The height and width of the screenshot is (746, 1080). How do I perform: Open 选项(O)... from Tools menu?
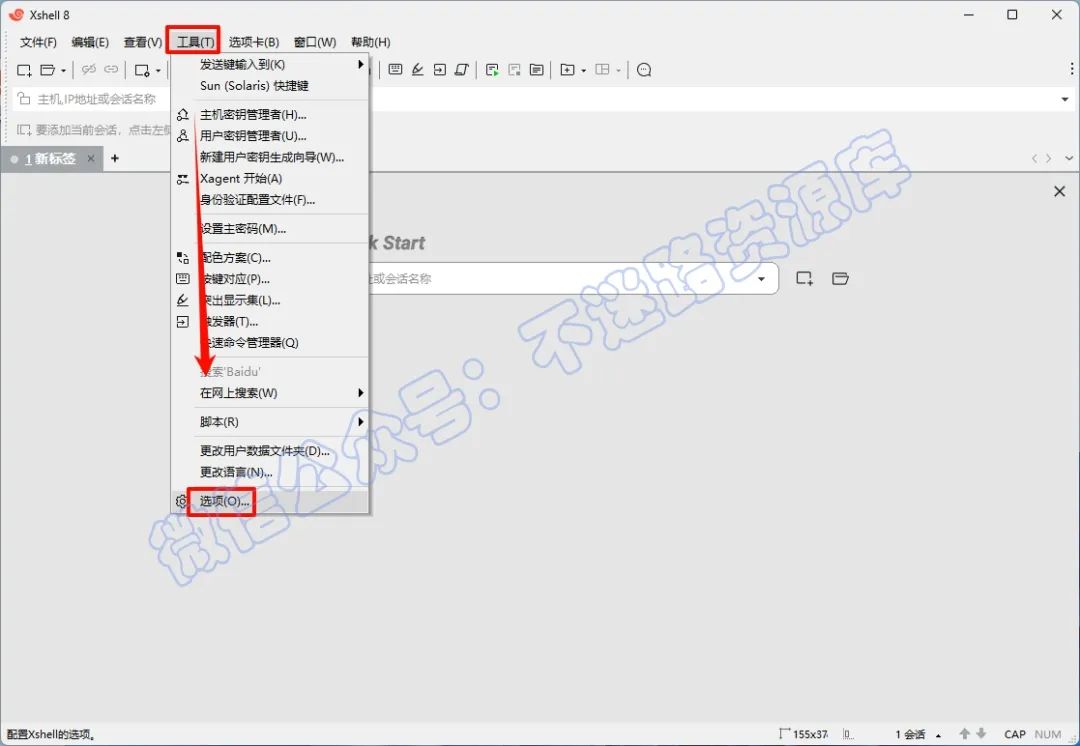pyautogui.click(x=270, y=501)
